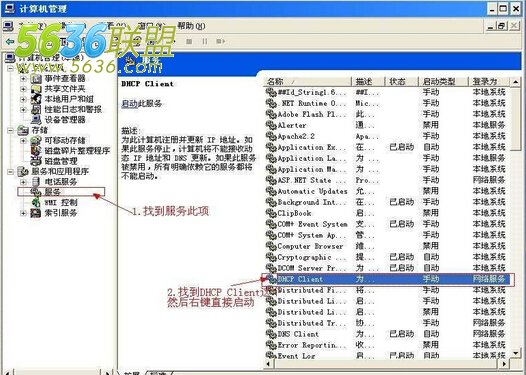Sort services by 启动类型 column
This screenshot has height=375, width=526.
point(443,82)
